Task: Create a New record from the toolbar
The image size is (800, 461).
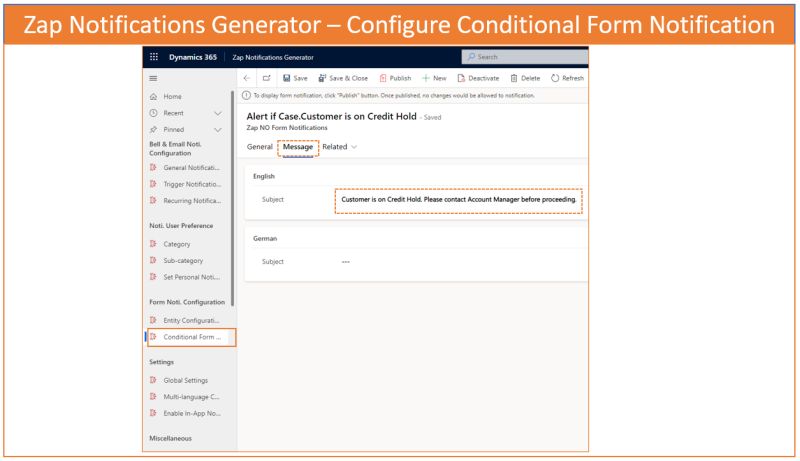Action: point(434,78)
